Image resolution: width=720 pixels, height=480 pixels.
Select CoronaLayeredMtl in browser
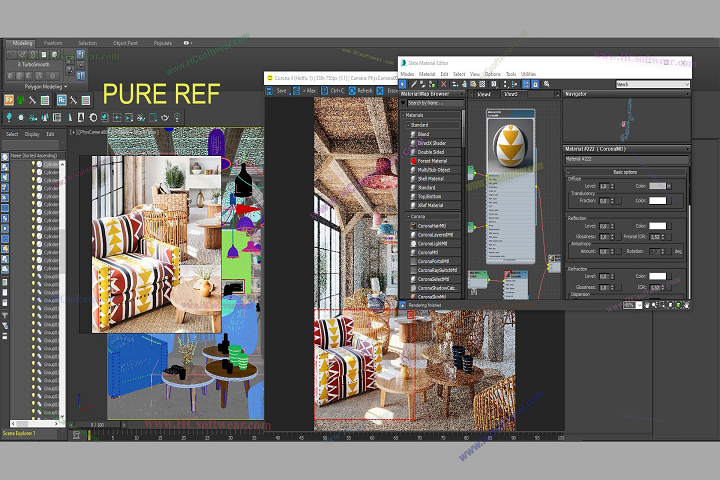coord(435,235)
